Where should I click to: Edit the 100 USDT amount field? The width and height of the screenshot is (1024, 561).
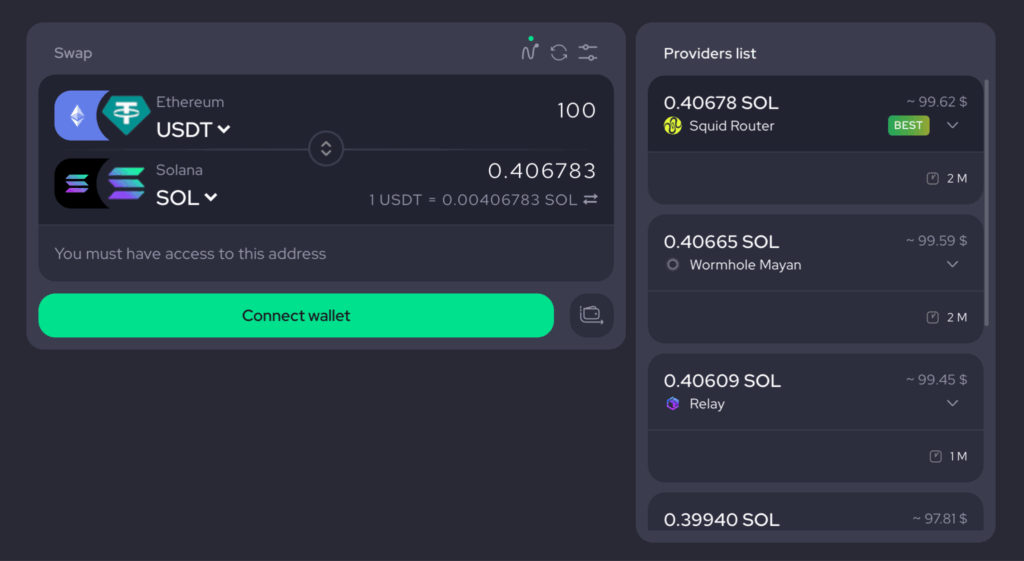point(576,110)
